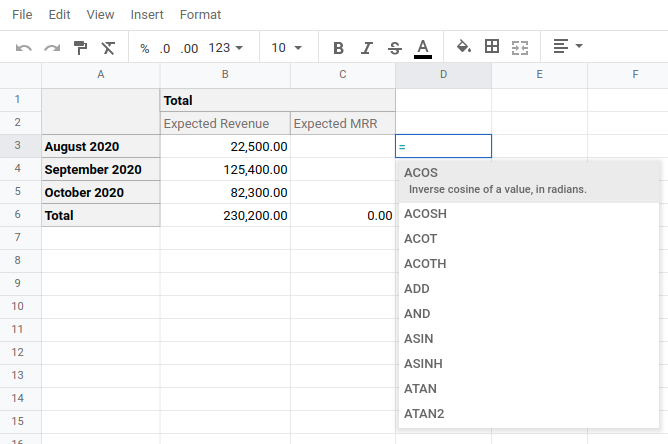Click the Expected MRR cell

pyautogui.click(x=343, y=124)
